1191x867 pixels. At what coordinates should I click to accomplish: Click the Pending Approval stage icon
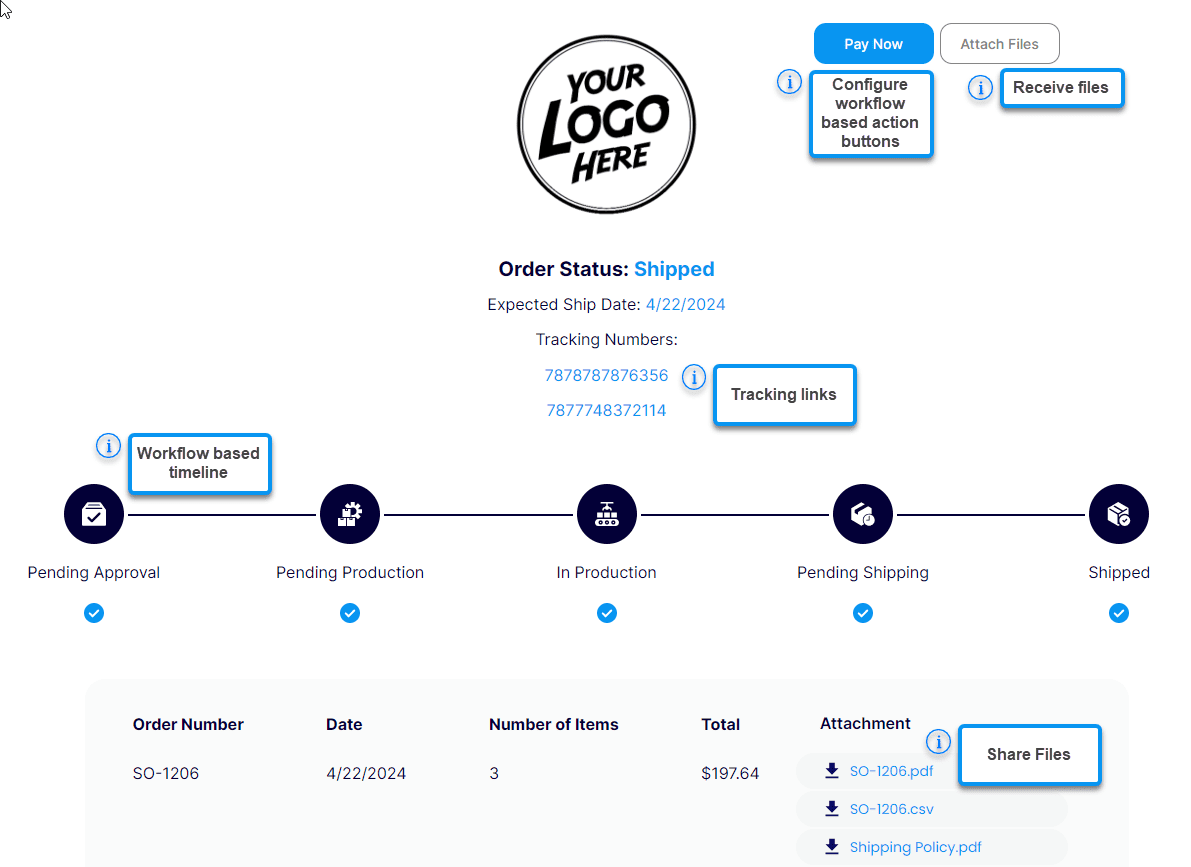click(x=94, y=514)
